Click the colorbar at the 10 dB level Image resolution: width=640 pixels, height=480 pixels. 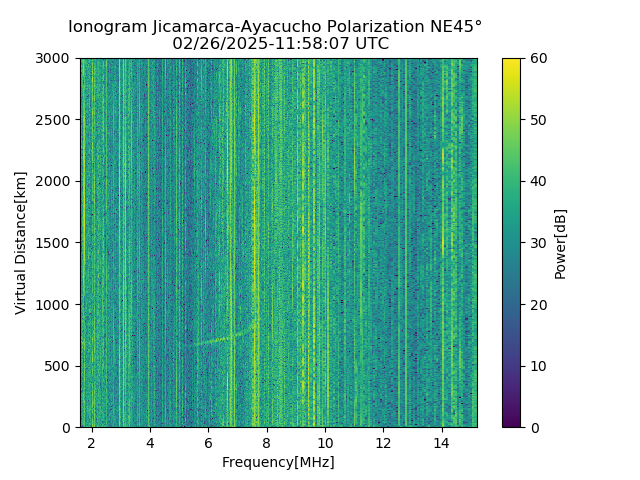tap(511, 366)
